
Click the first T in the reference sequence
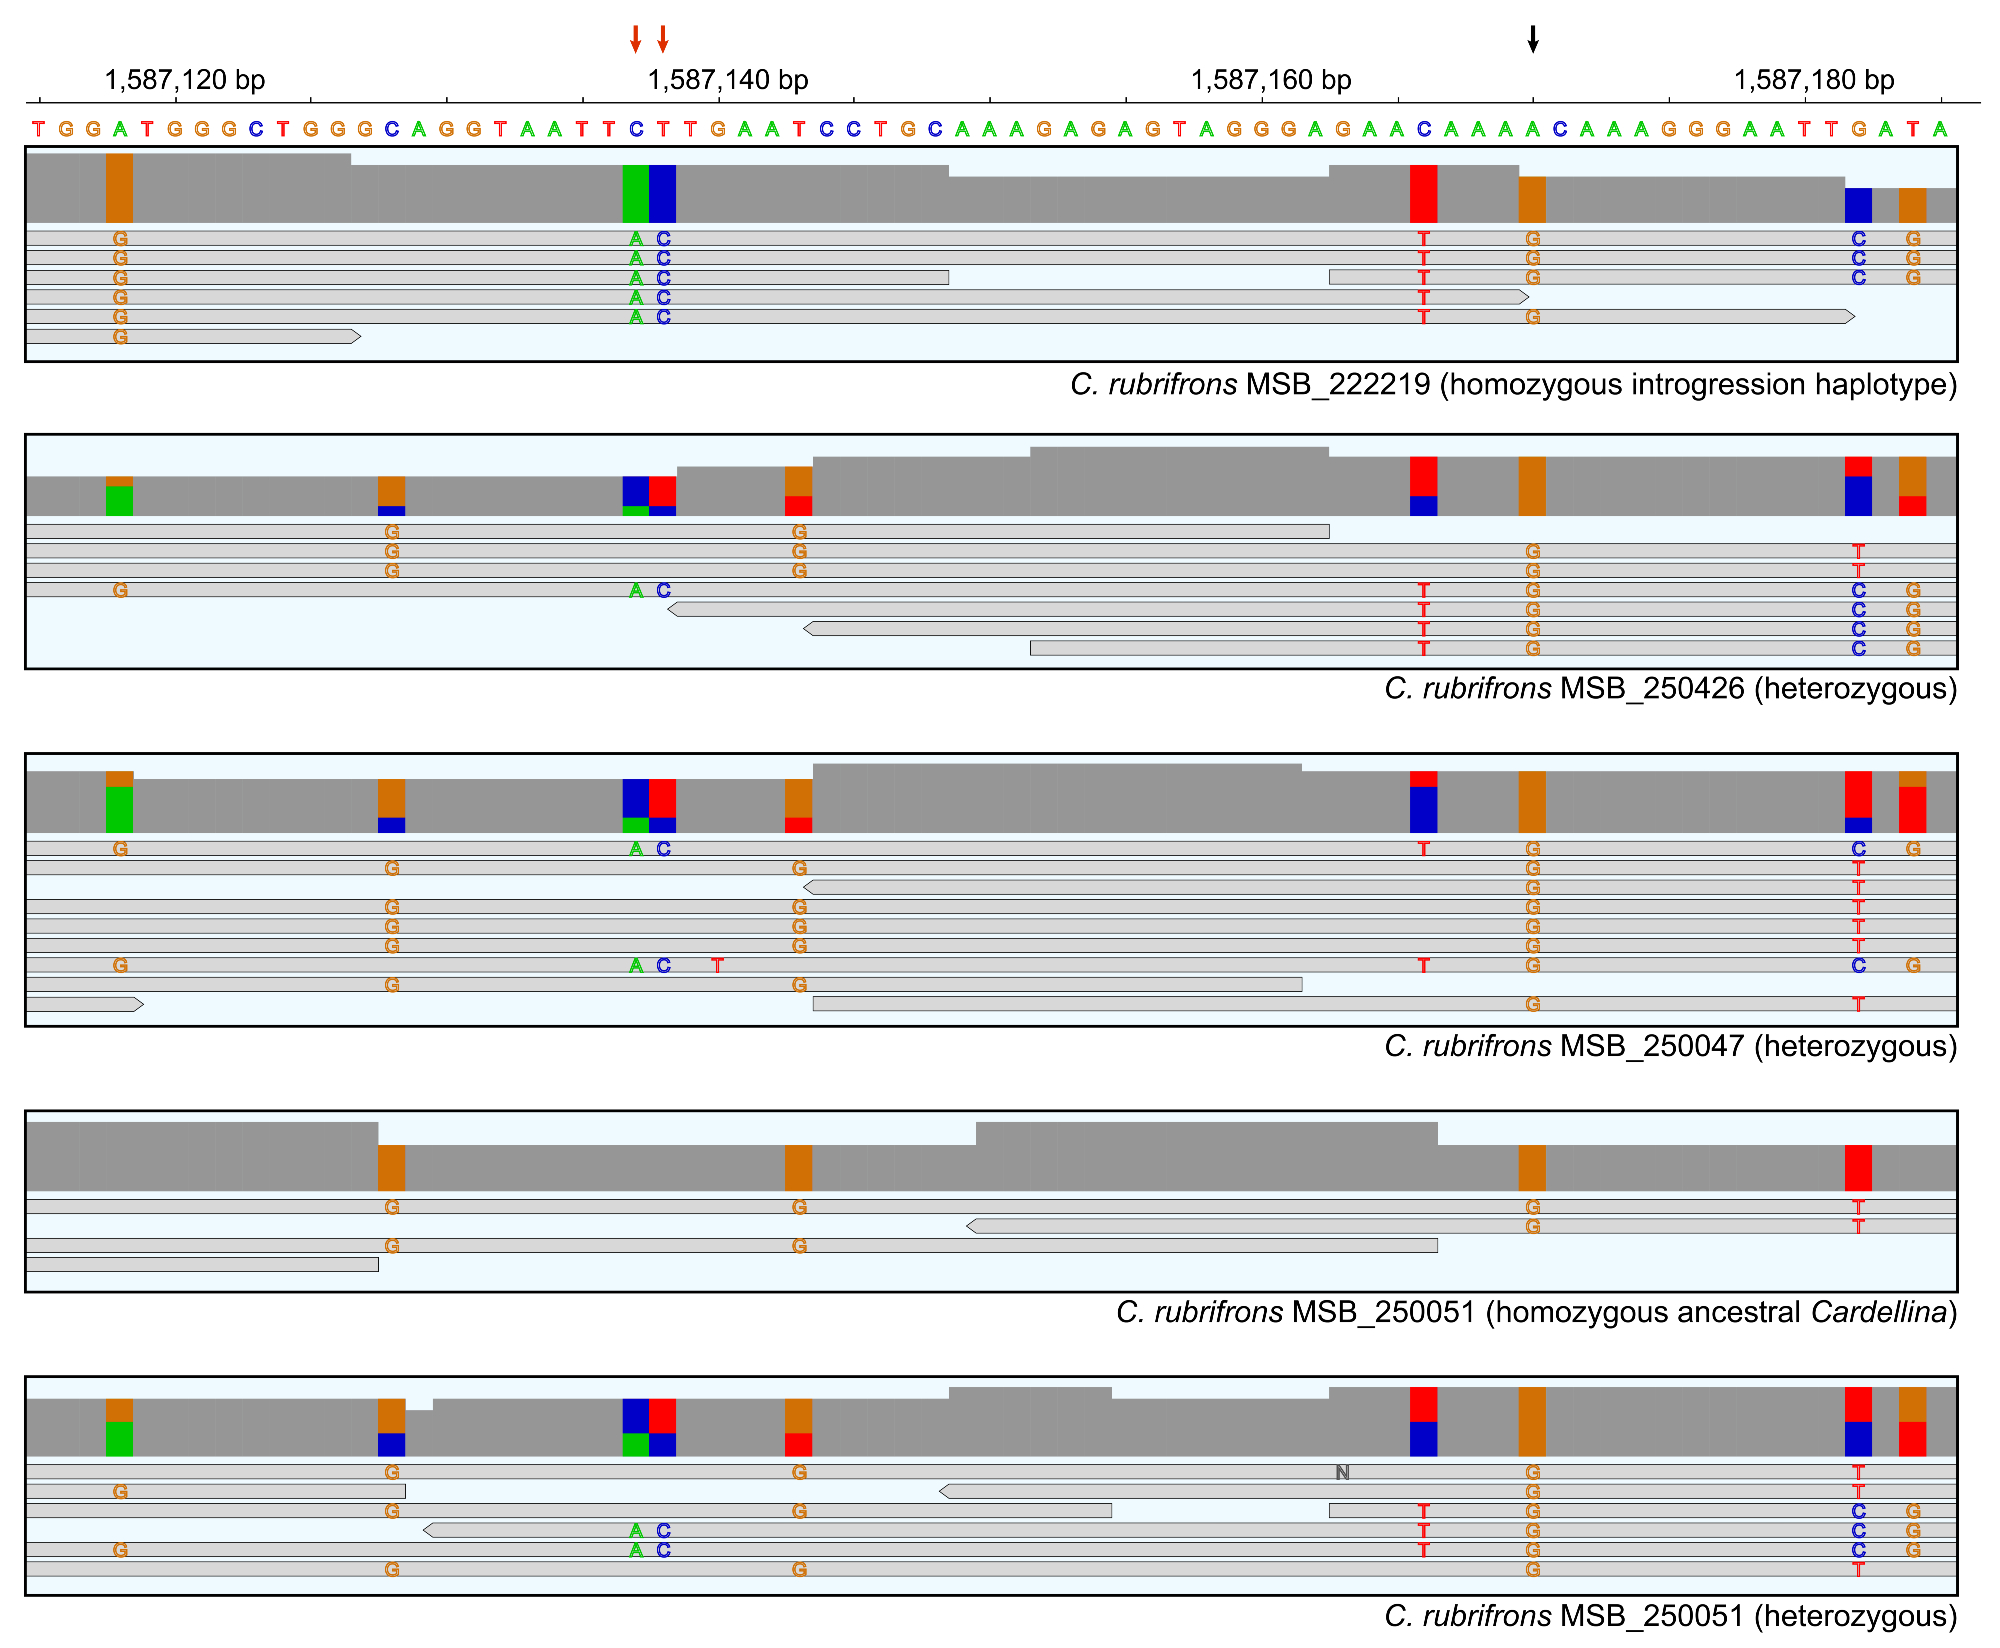click(38, 129)
